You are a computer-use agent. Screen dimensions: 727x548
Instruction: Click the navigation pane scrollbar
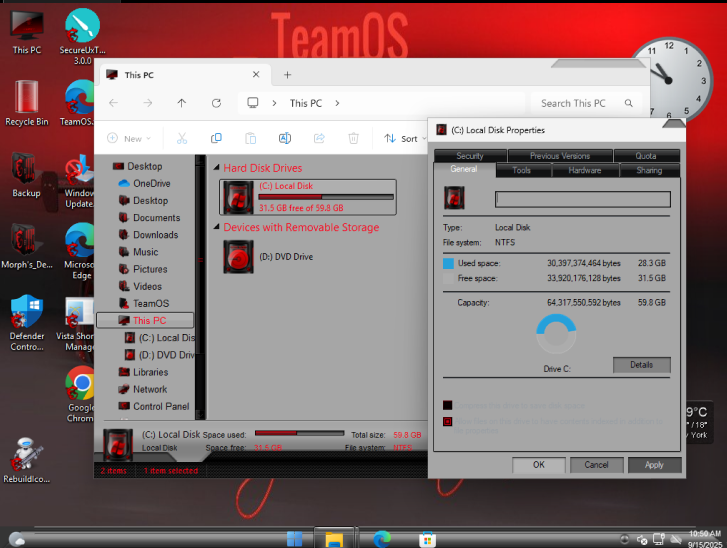tap(200, 287)
